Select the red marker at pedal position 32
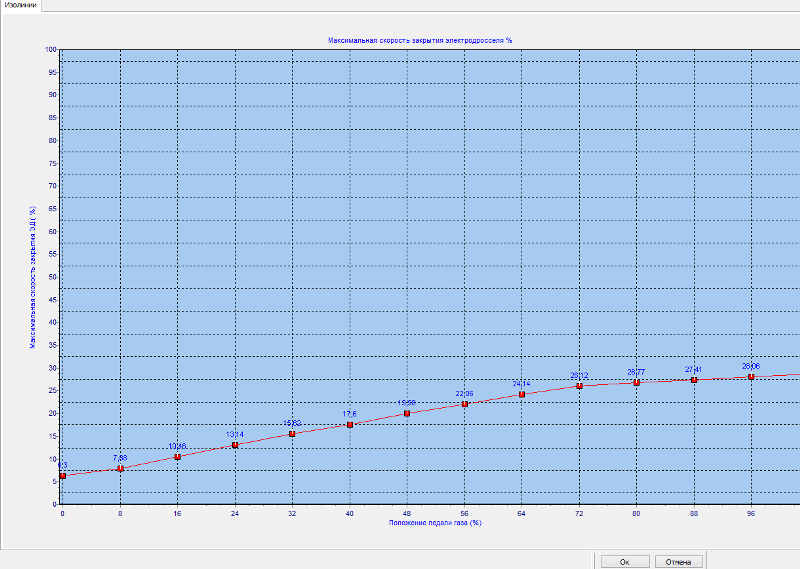 click(292, 434)
